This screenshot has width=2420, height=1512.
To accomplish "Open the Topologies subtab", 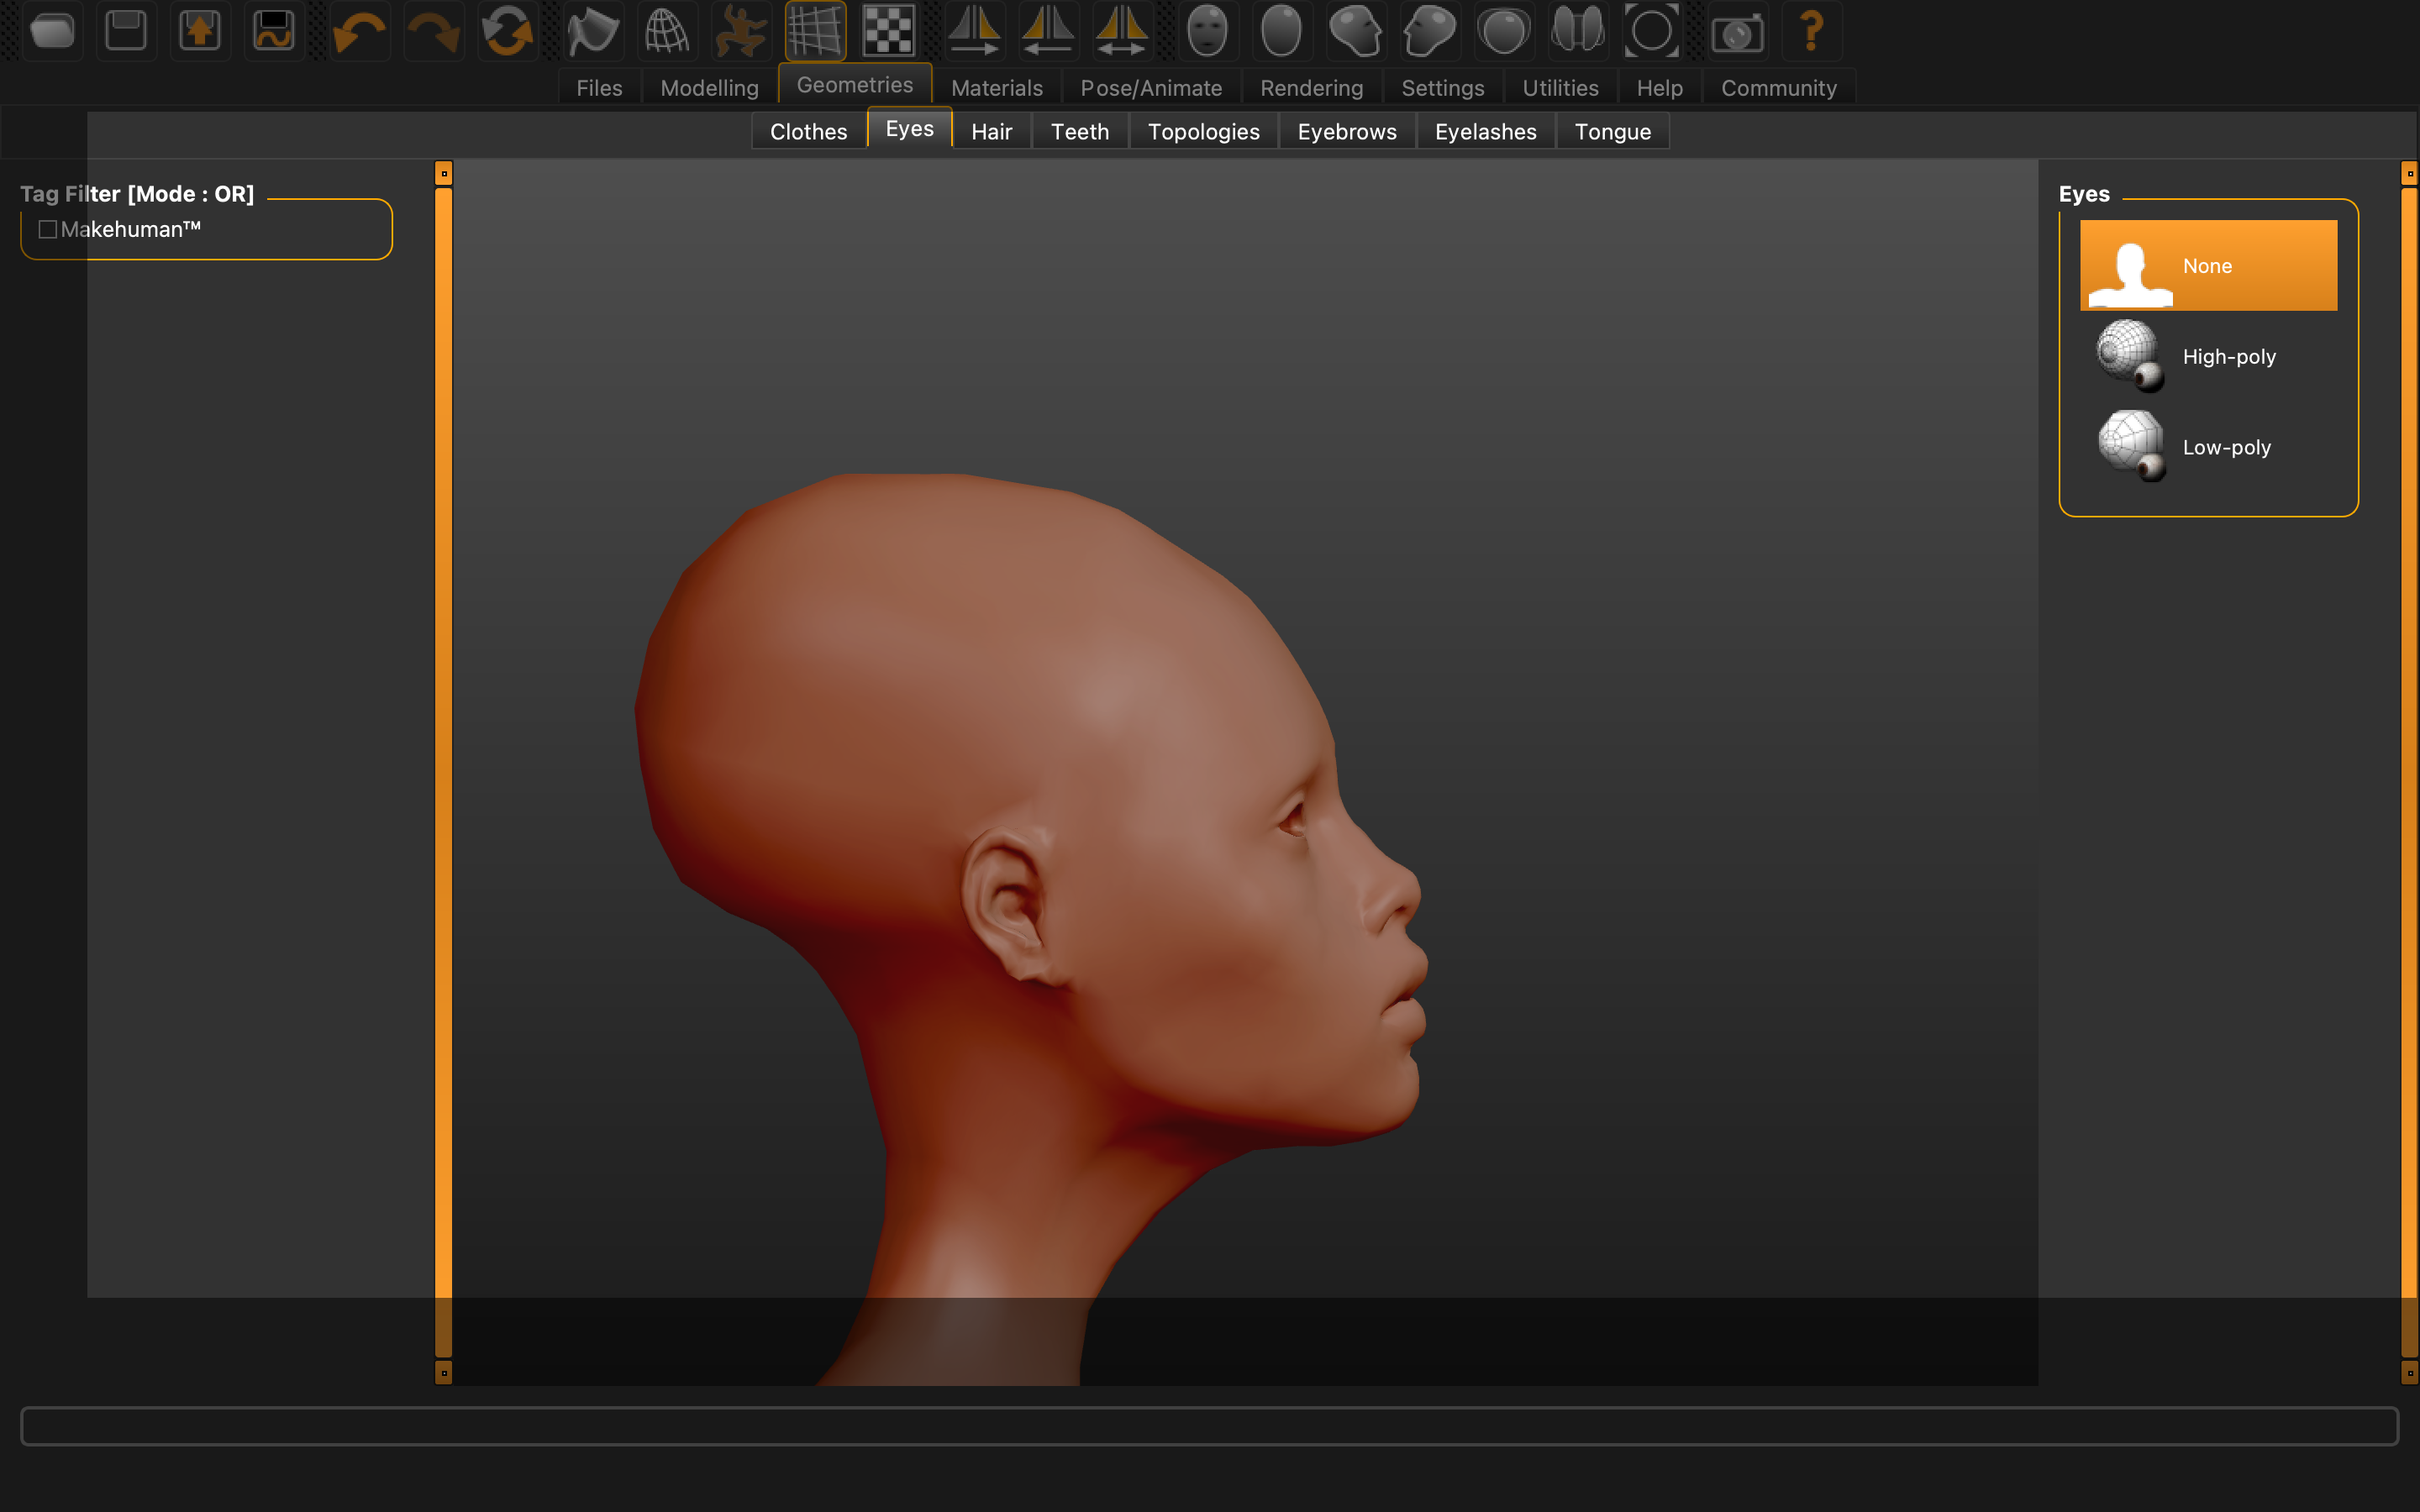I will pyautogui.click(x=1203, y=132).
